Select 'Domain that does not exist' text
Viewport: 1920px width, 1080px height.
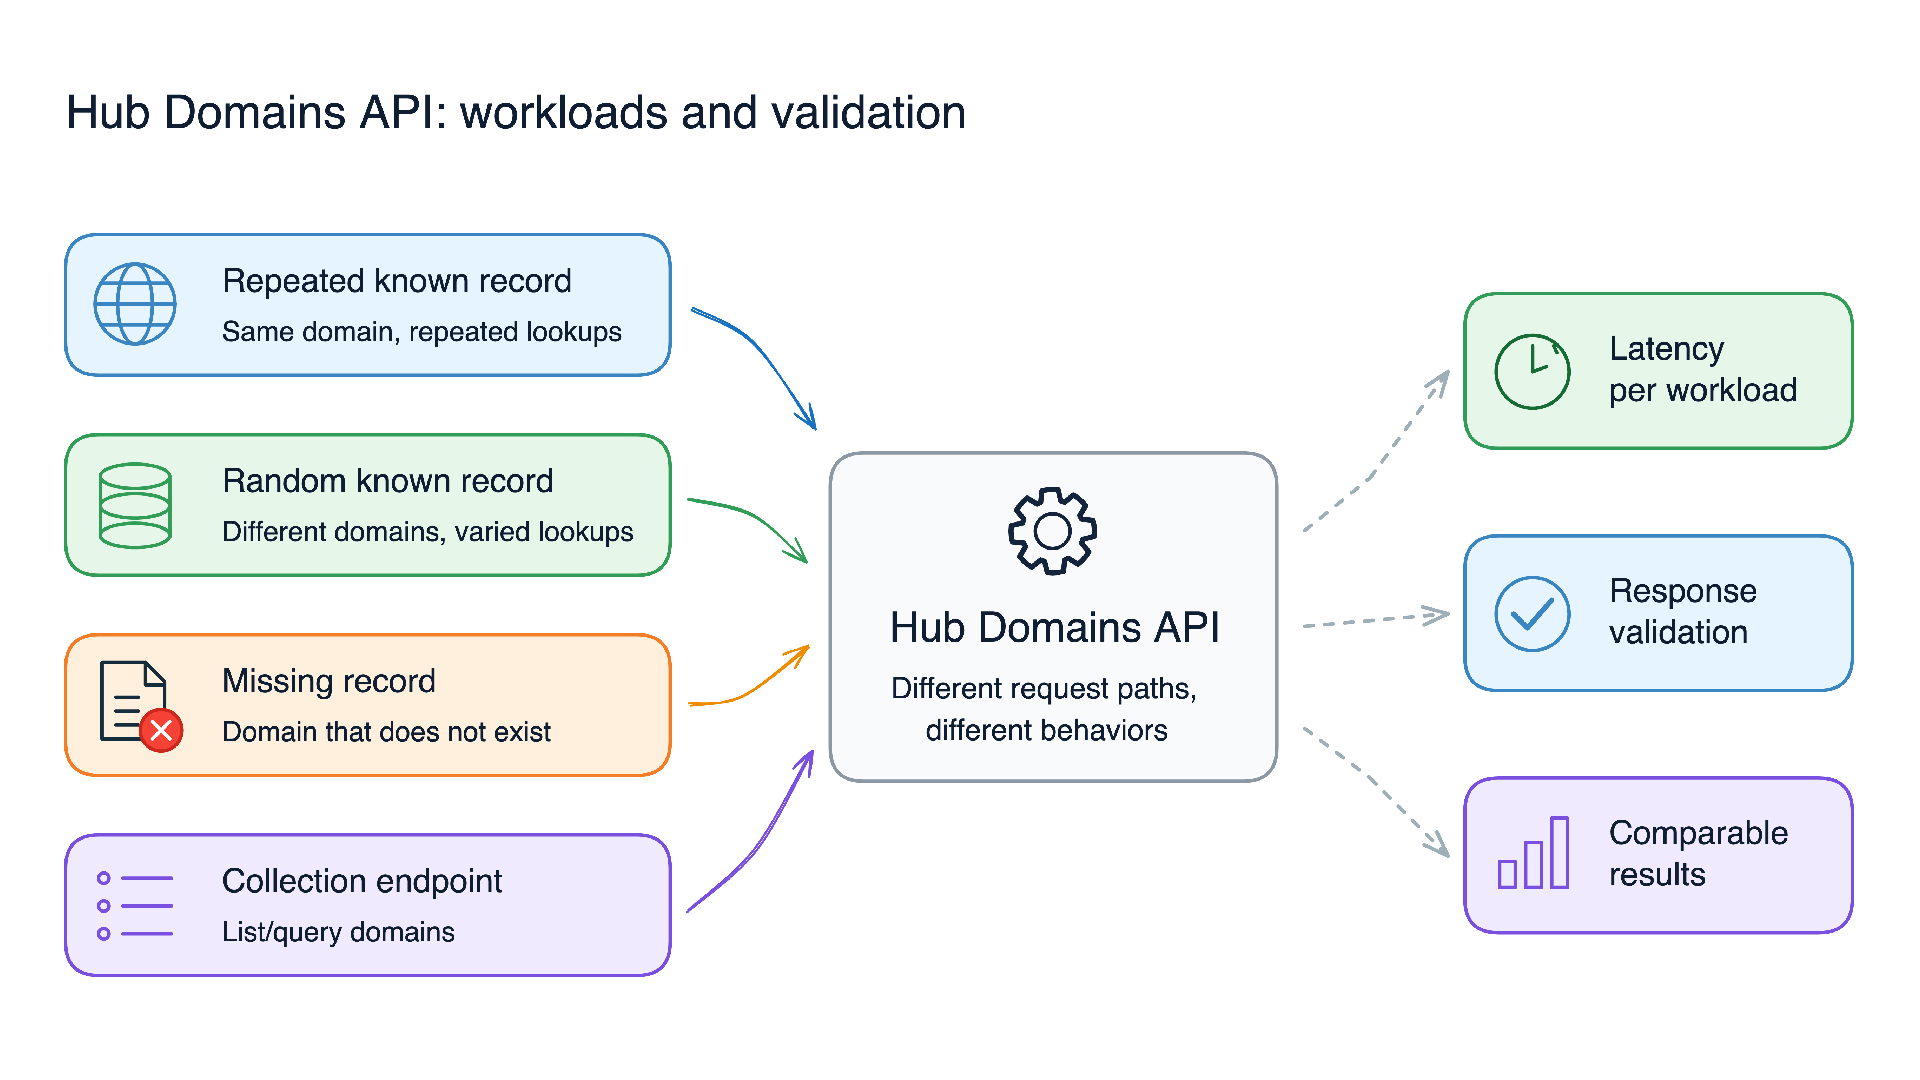(x=387, y=732)
